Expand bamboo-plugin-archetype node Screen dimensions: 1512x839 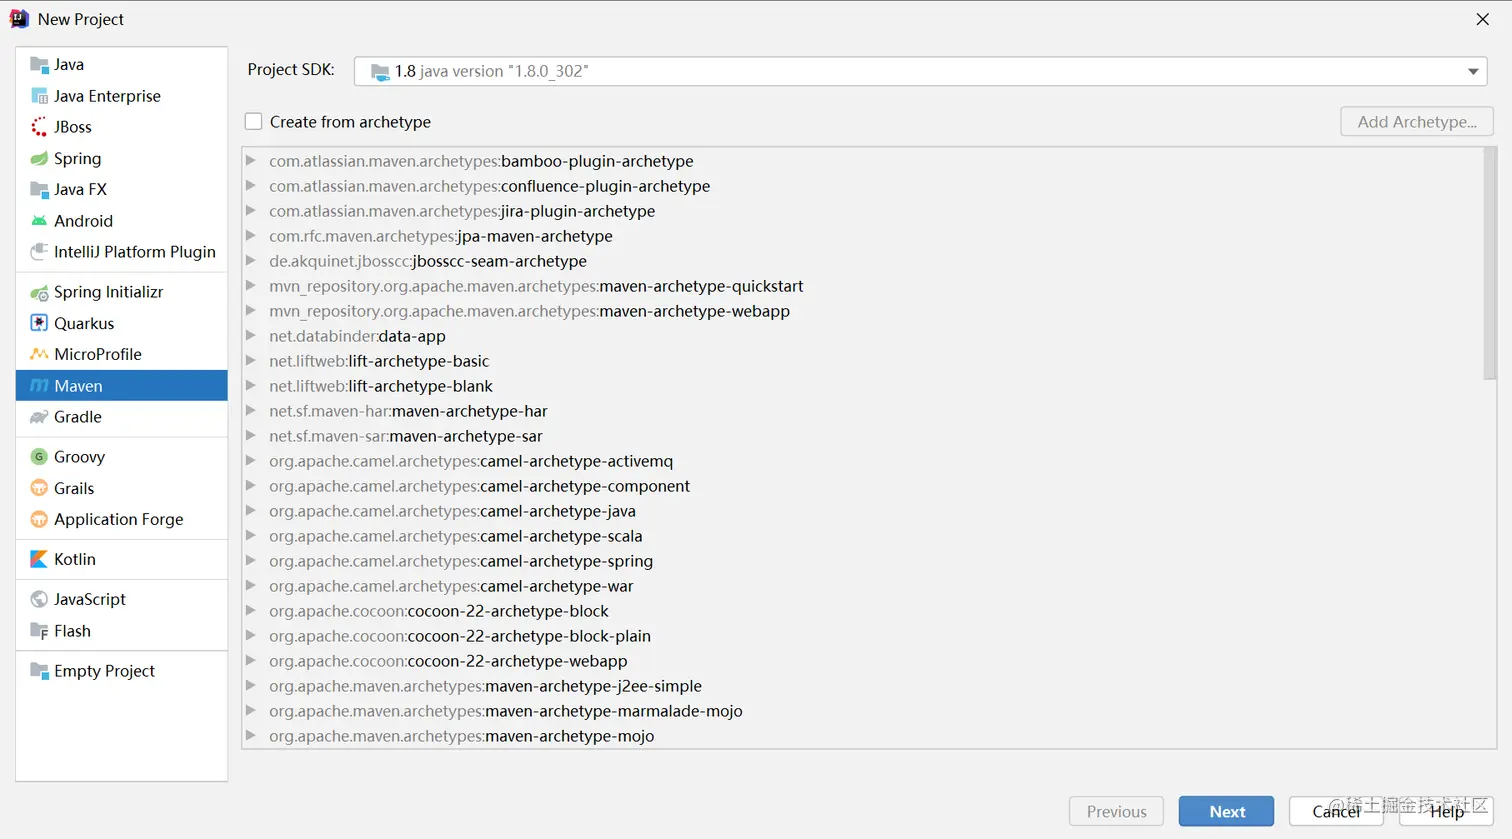(x=251, y=160)
